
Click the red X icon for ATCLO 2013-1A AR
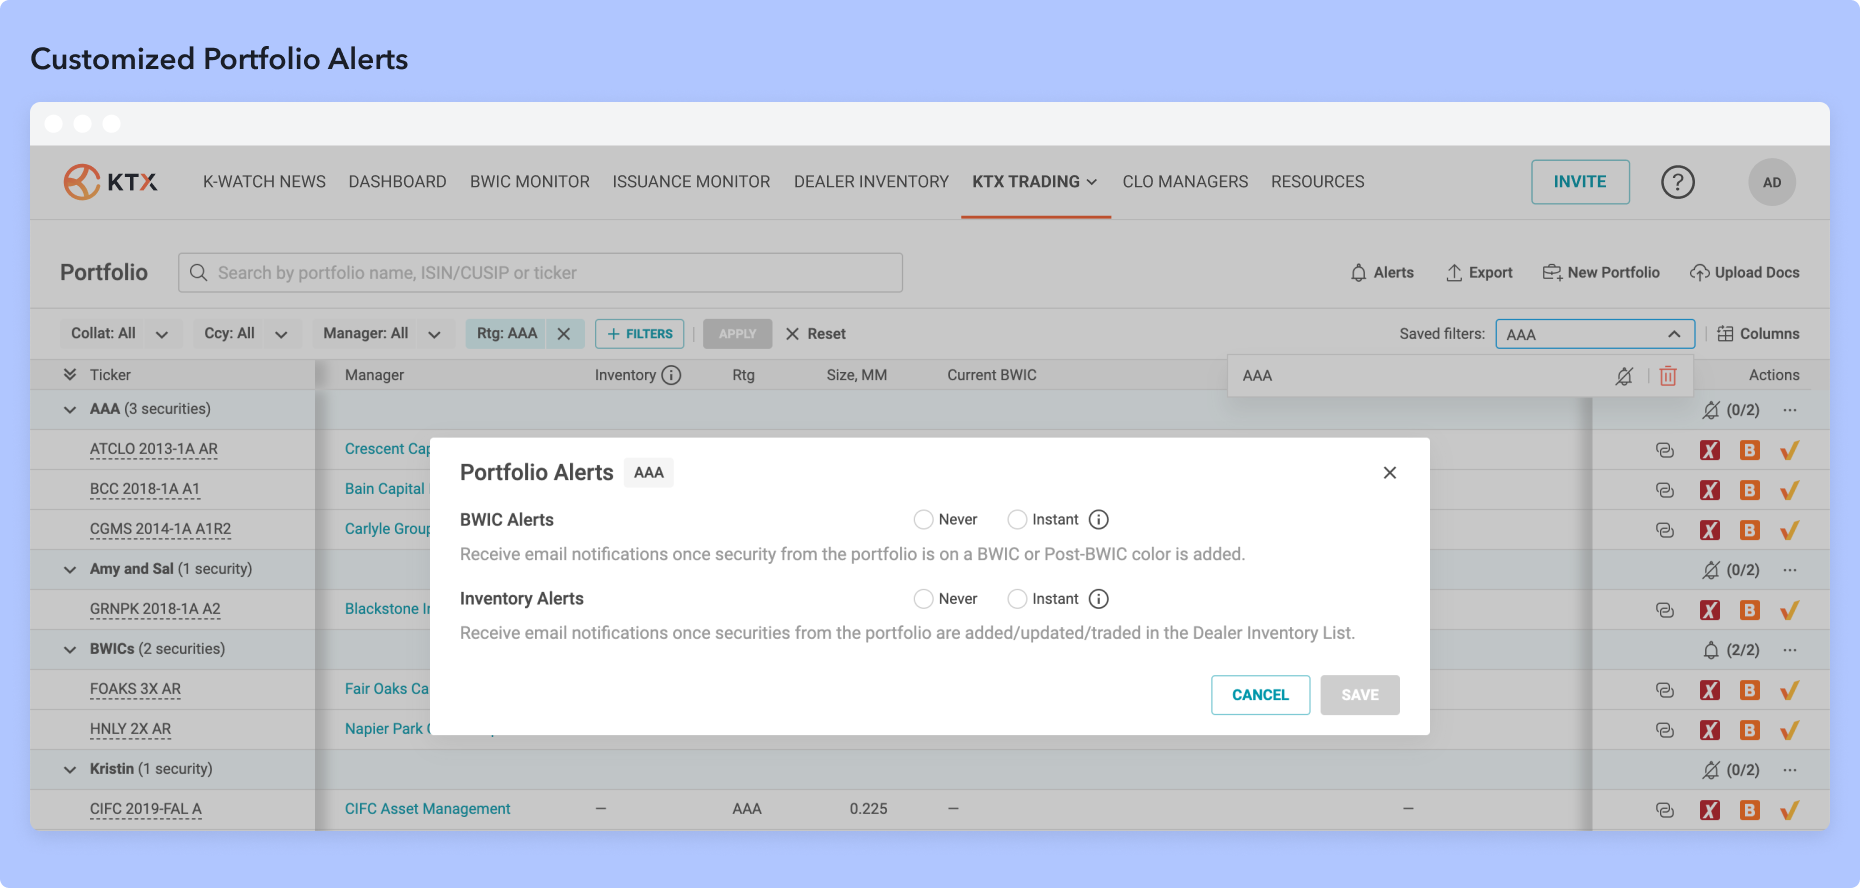pyautogui.click(x=1709, y=450)
